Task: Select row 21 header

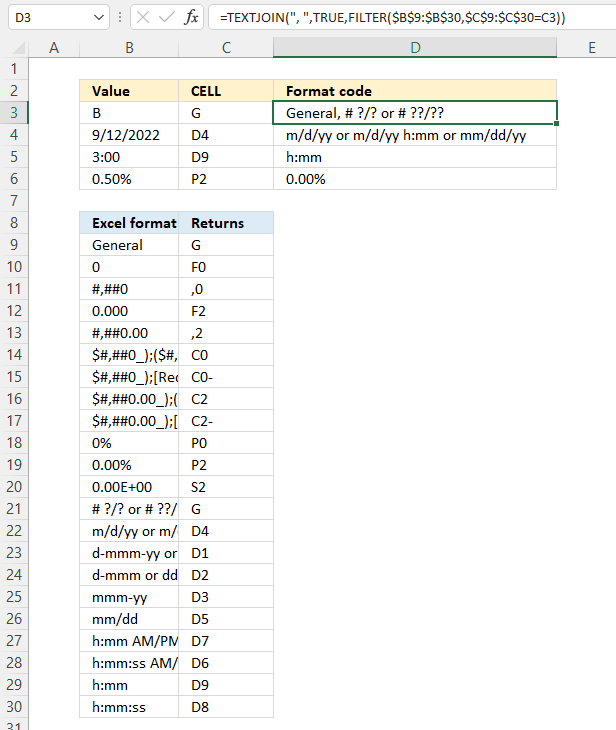Action: 14,508
